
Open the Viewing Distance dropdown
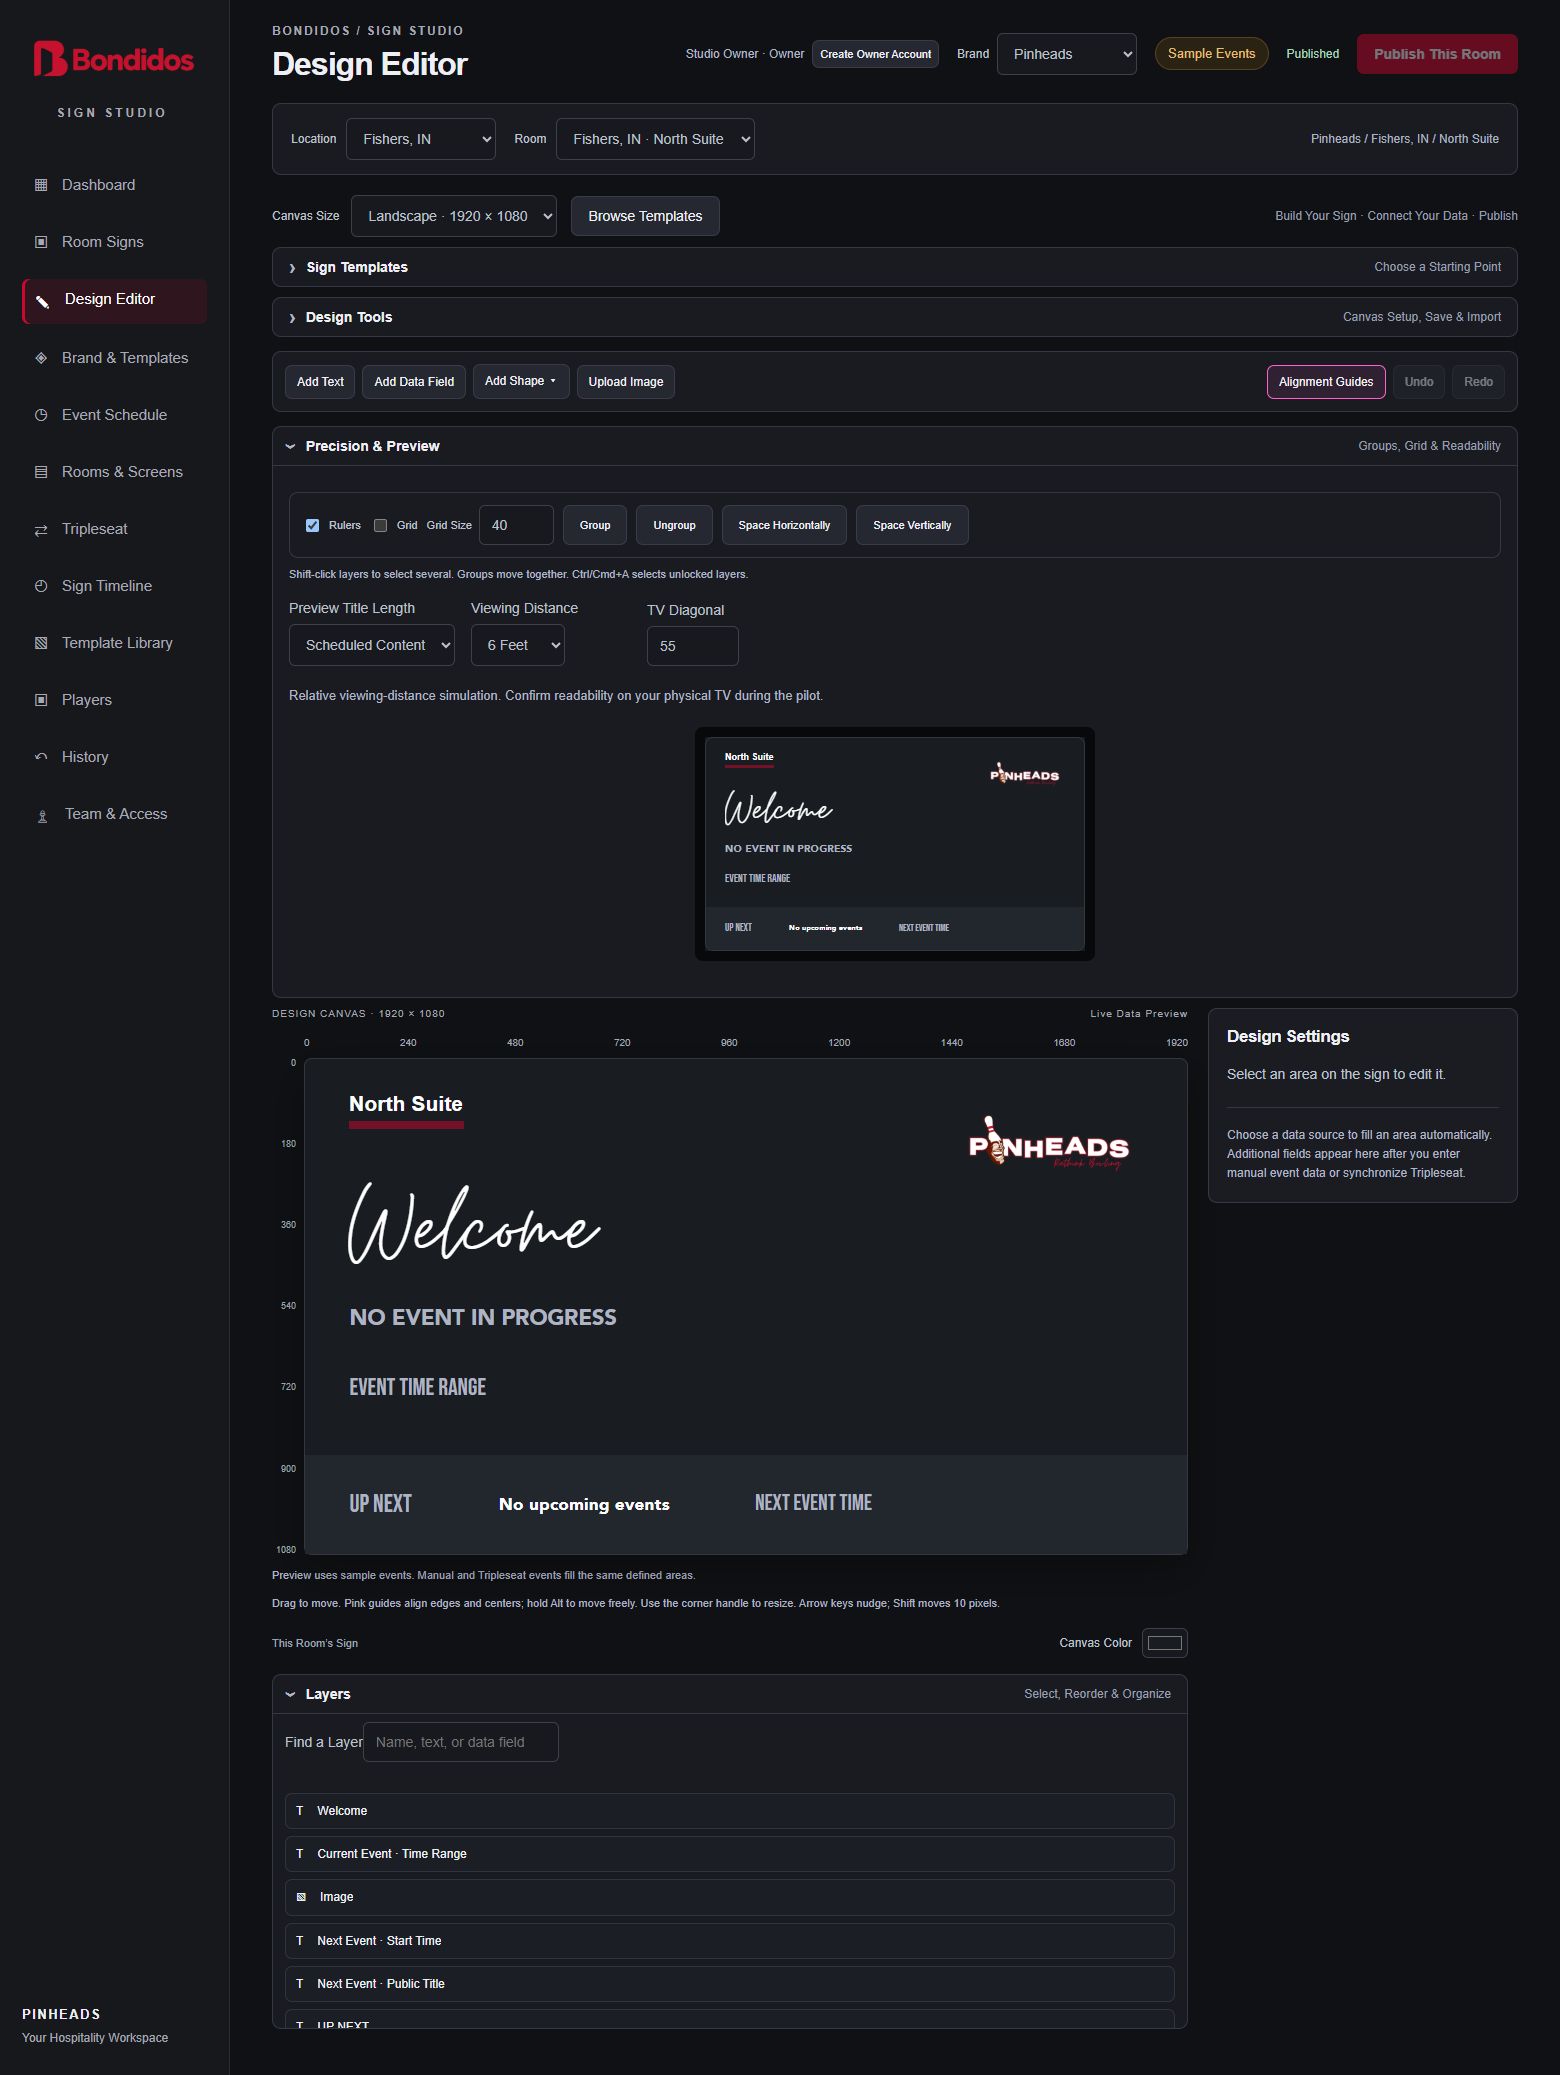pos(517,645)
